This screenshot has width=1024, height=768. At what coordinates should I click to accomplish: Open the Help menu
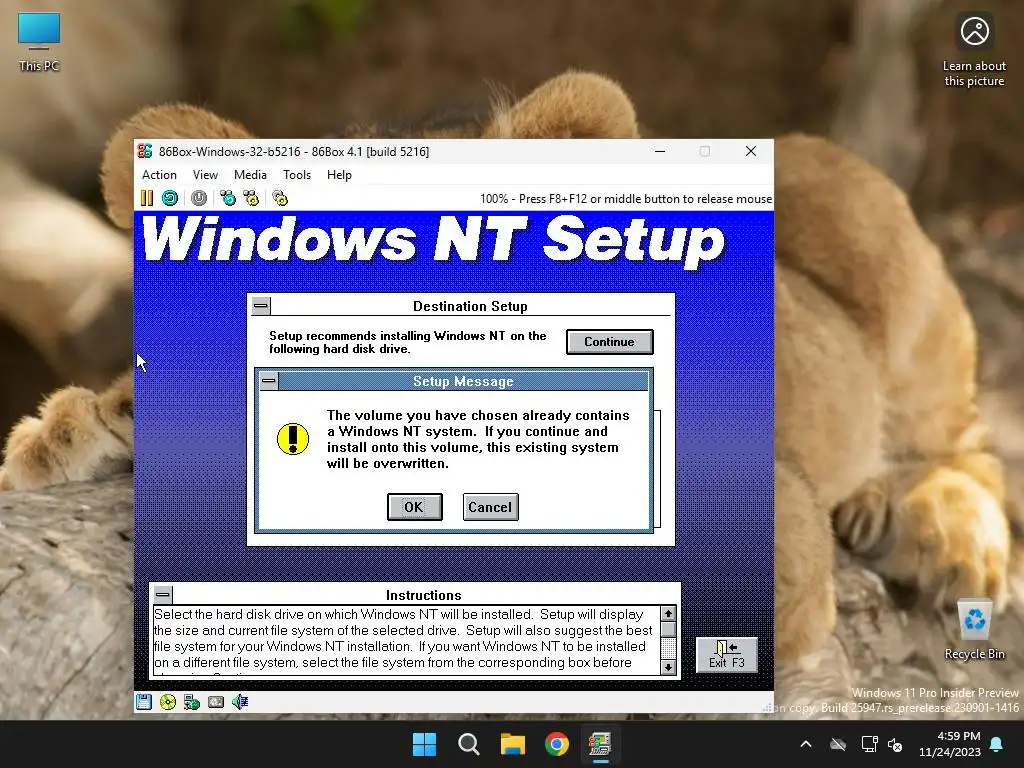pos(339,175)
